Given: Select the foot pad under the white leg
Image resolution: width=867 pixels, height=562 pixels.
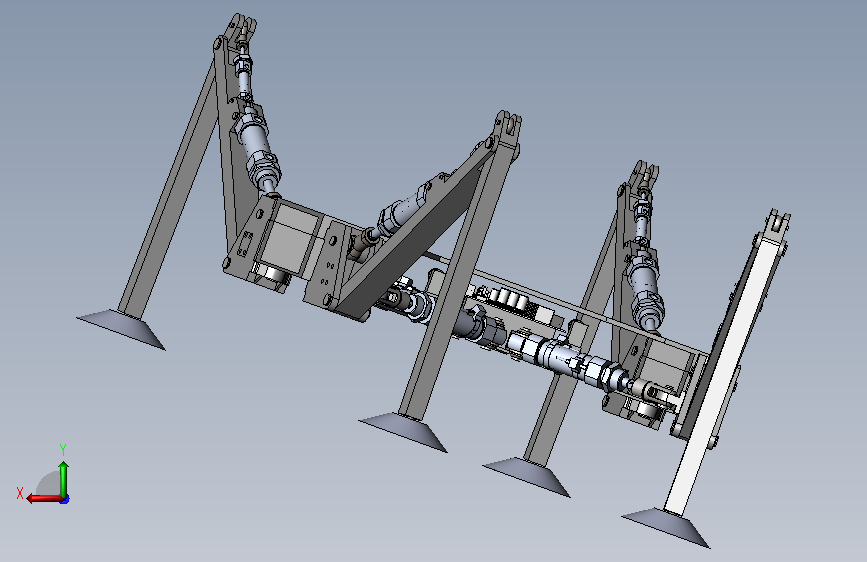Looking at the screenshot, I should pos(666,527).
